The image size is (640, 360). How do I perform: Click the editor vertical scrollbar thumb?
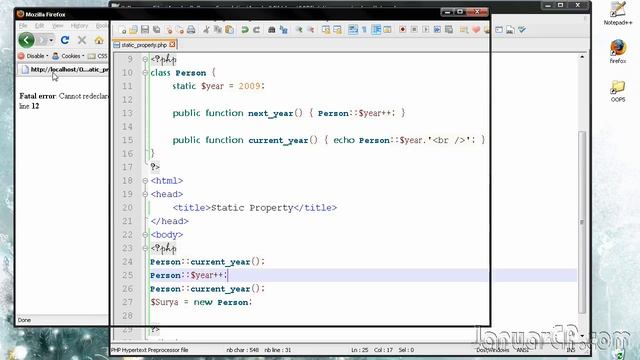582,222
